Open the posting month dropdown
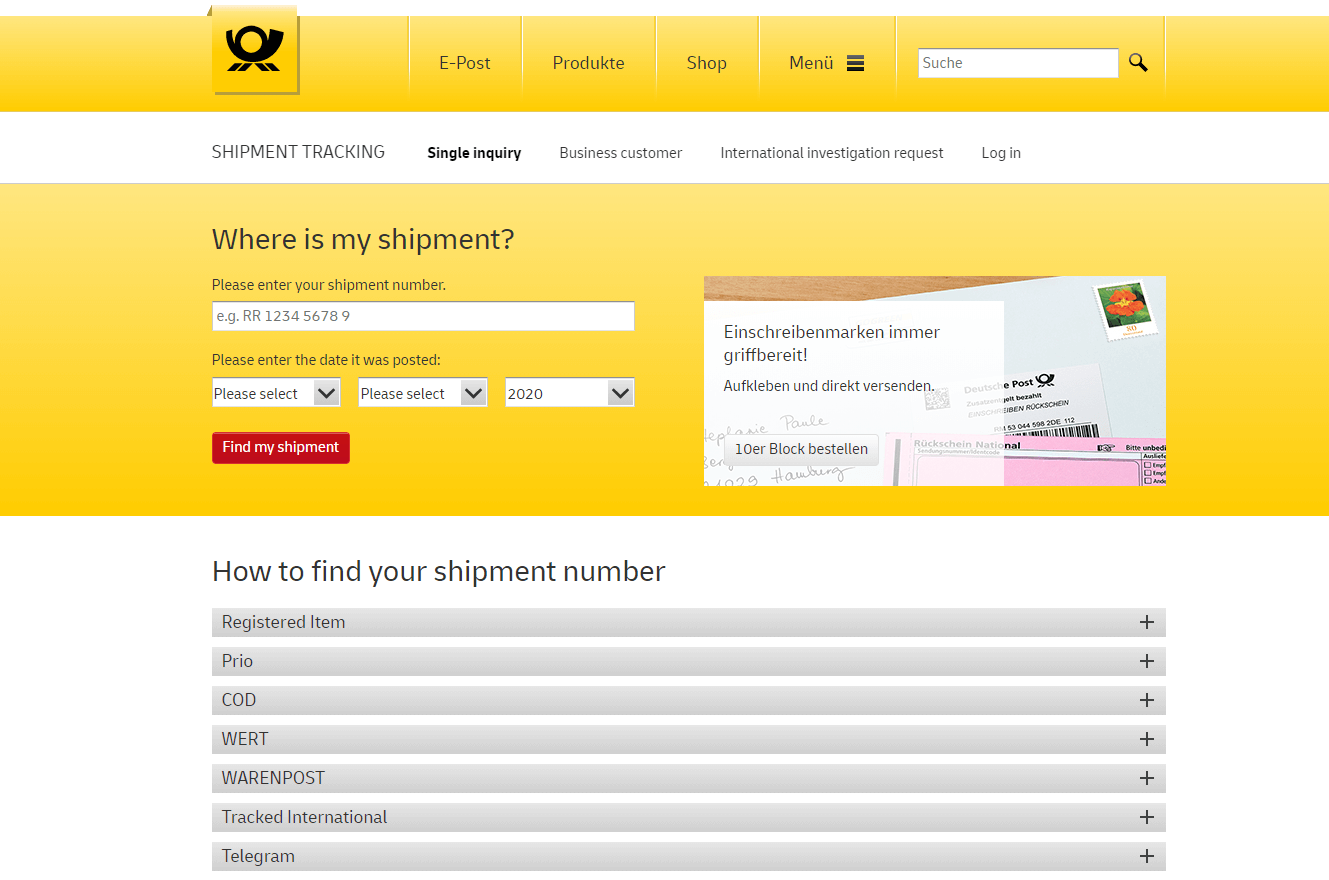Image resolution: width=1329 pixels, height=880 pixels. (x=421, y=392)
